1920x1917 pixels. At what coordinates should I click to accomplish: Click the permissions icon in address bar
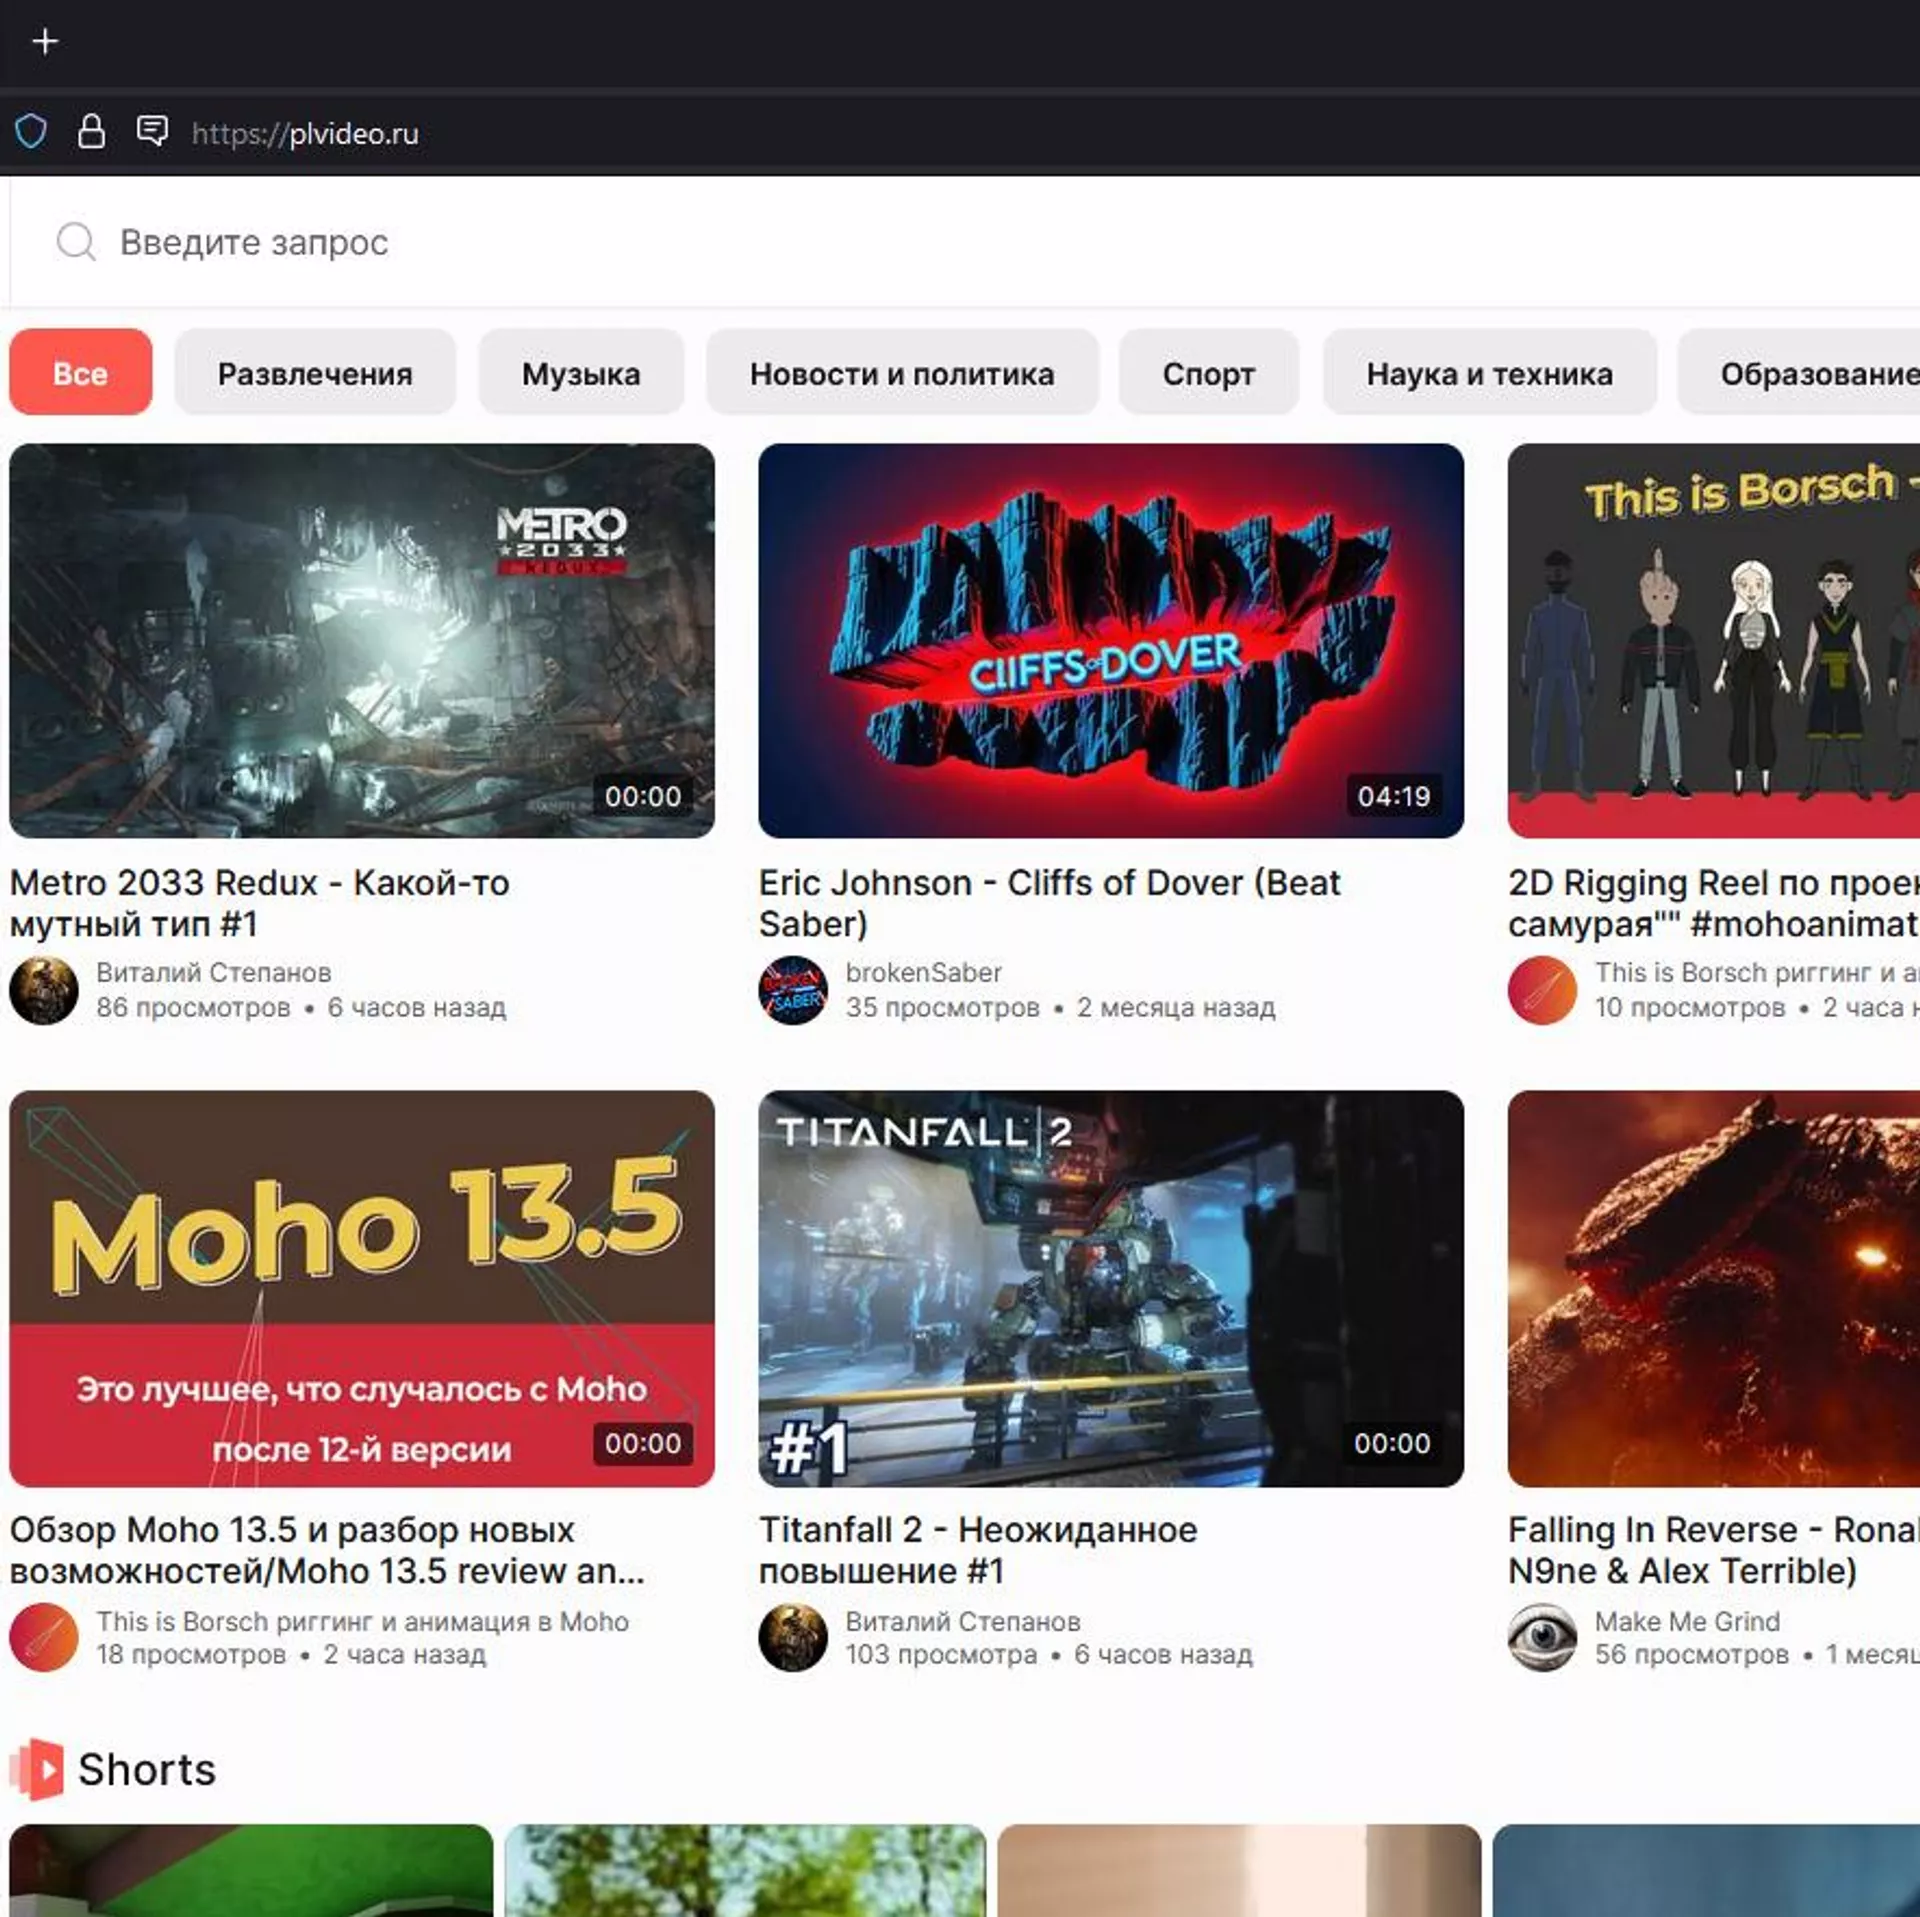point(152,131)
